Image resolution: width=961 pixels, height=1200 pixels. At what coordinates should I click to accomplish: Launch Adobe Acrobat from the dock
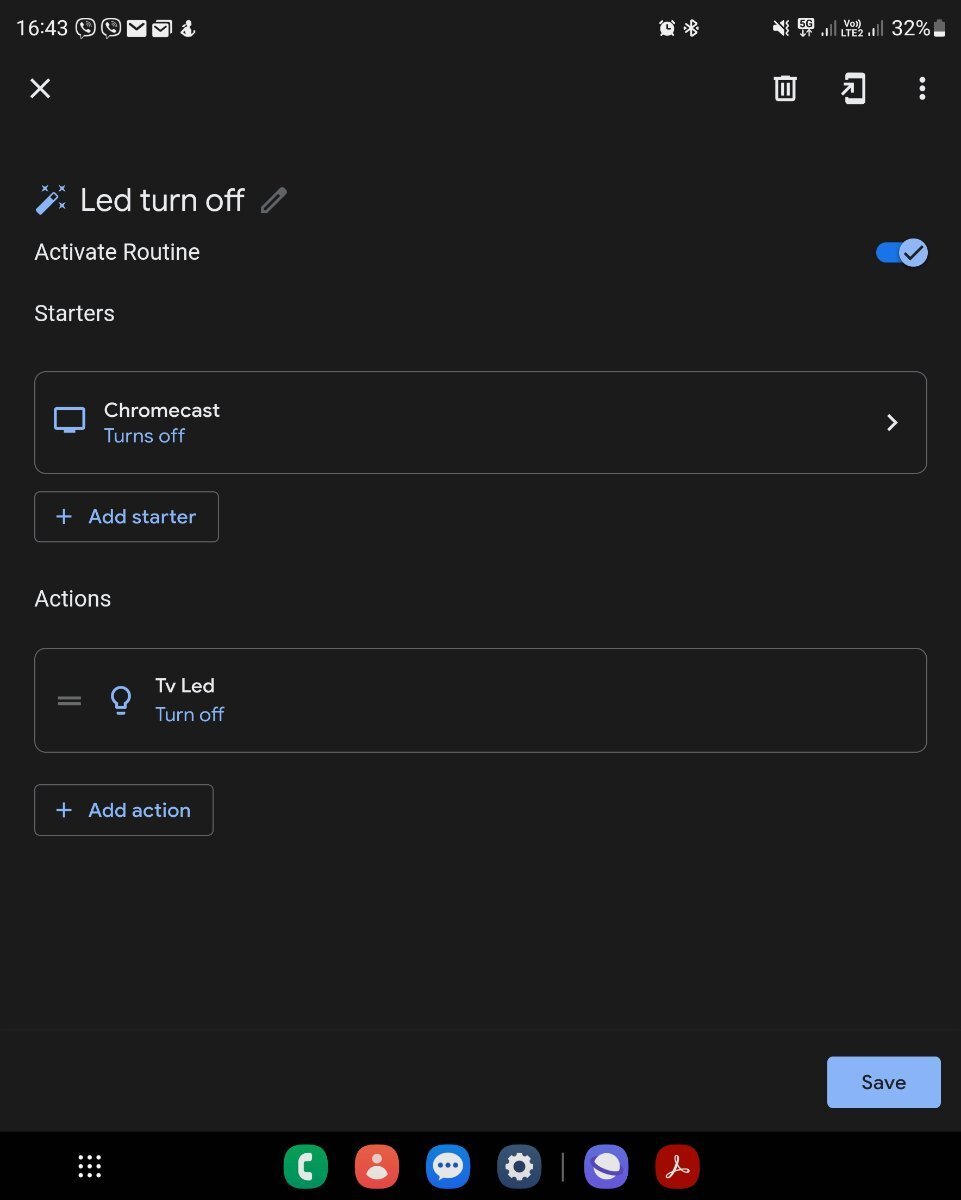(677, 1167)
